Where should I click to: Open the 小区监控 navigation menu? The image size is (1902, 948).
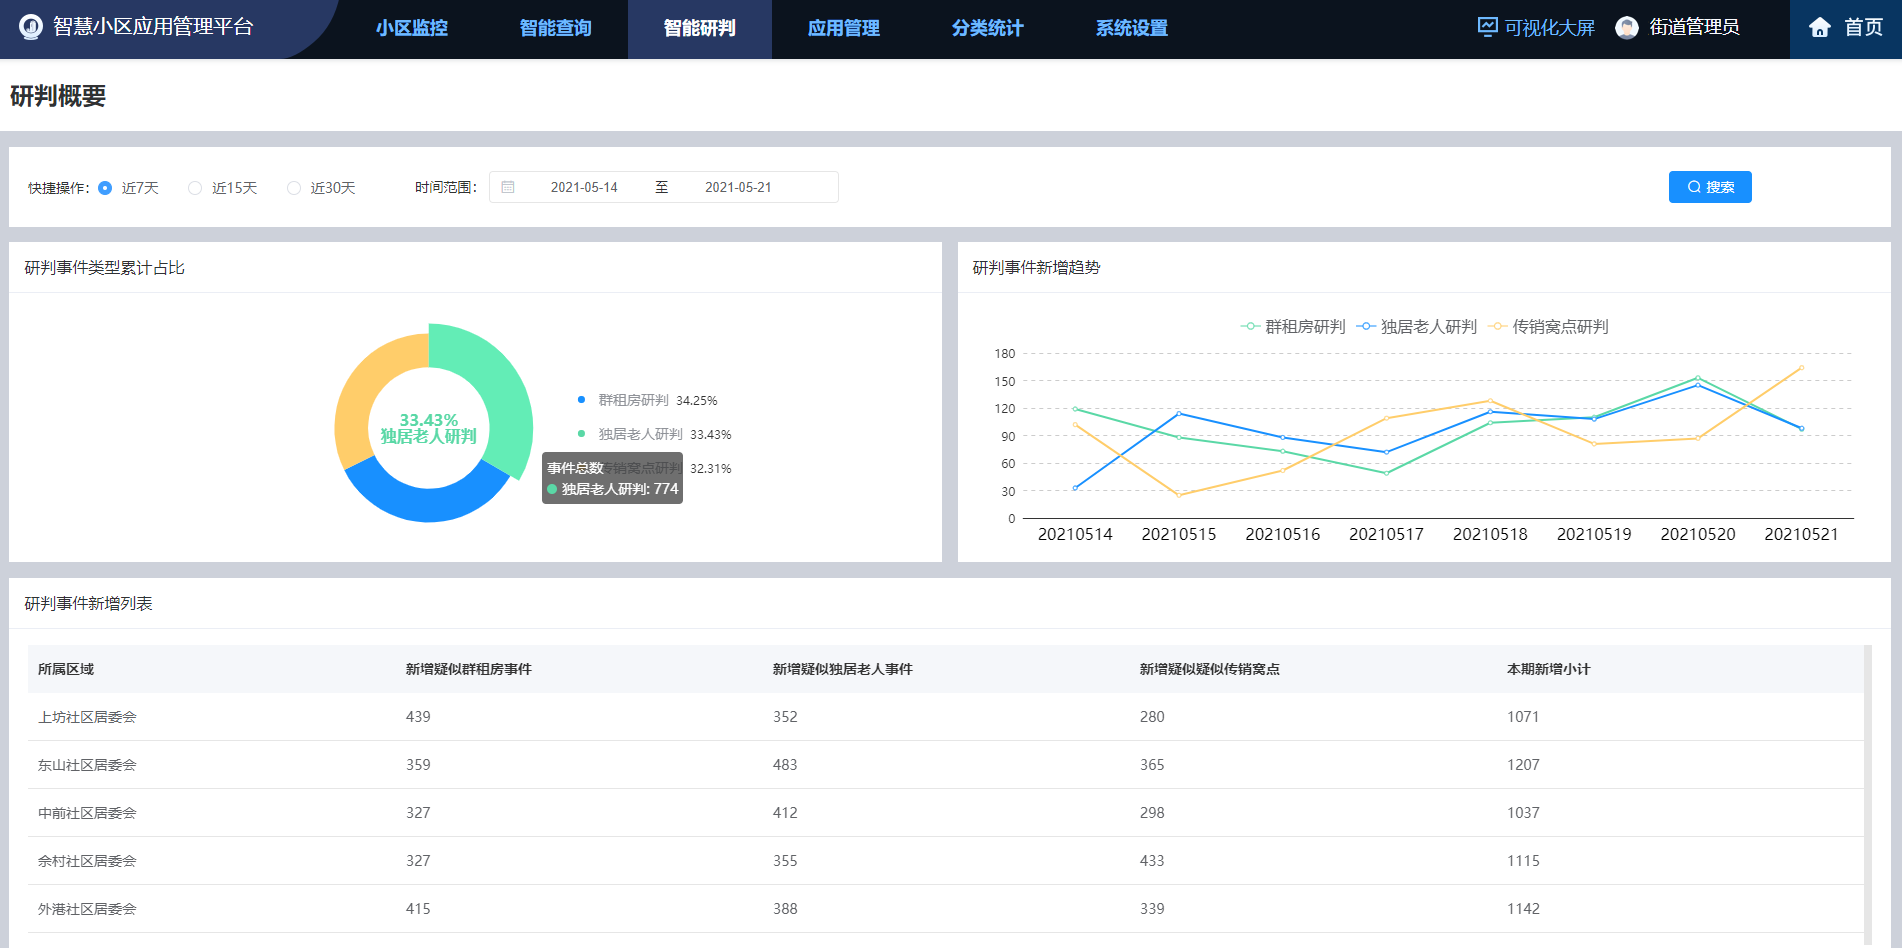tap(412, 28)
